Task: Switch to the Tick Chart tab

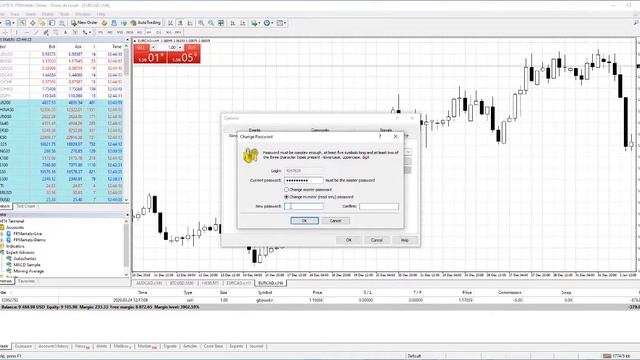Action: (x=27, y=206)
